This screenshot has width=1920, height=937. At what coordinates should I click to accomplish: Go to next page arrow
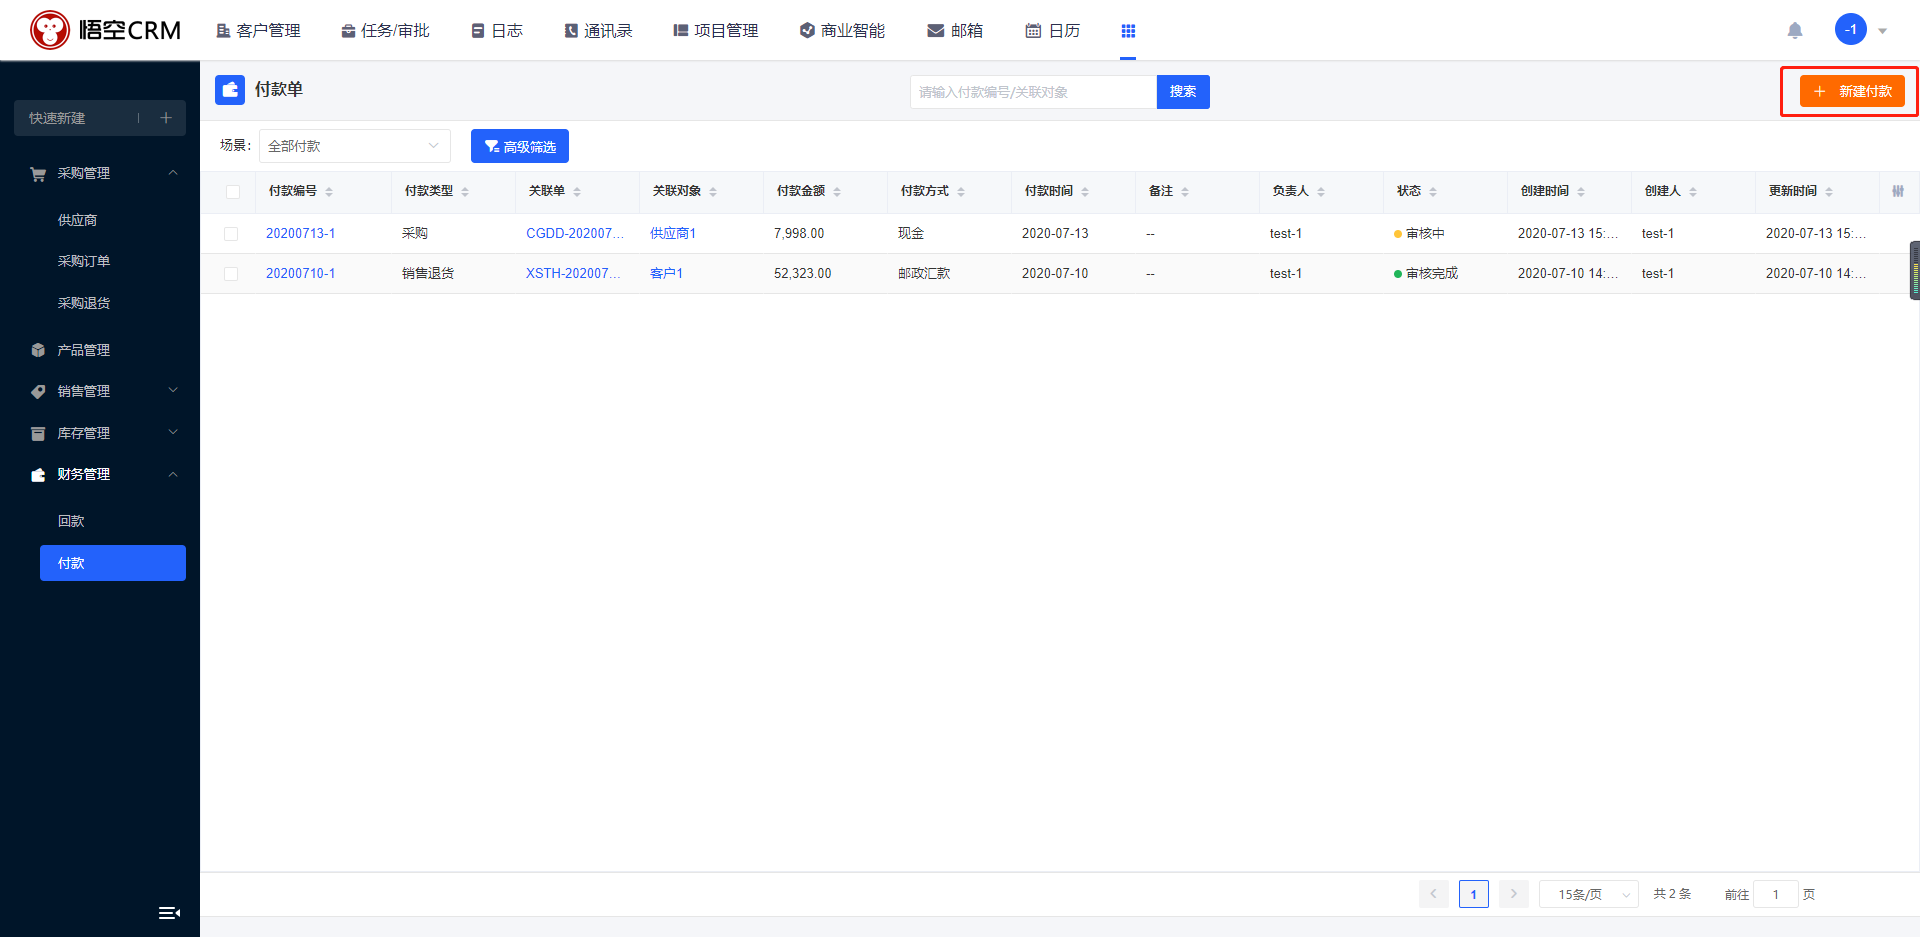1514,894
